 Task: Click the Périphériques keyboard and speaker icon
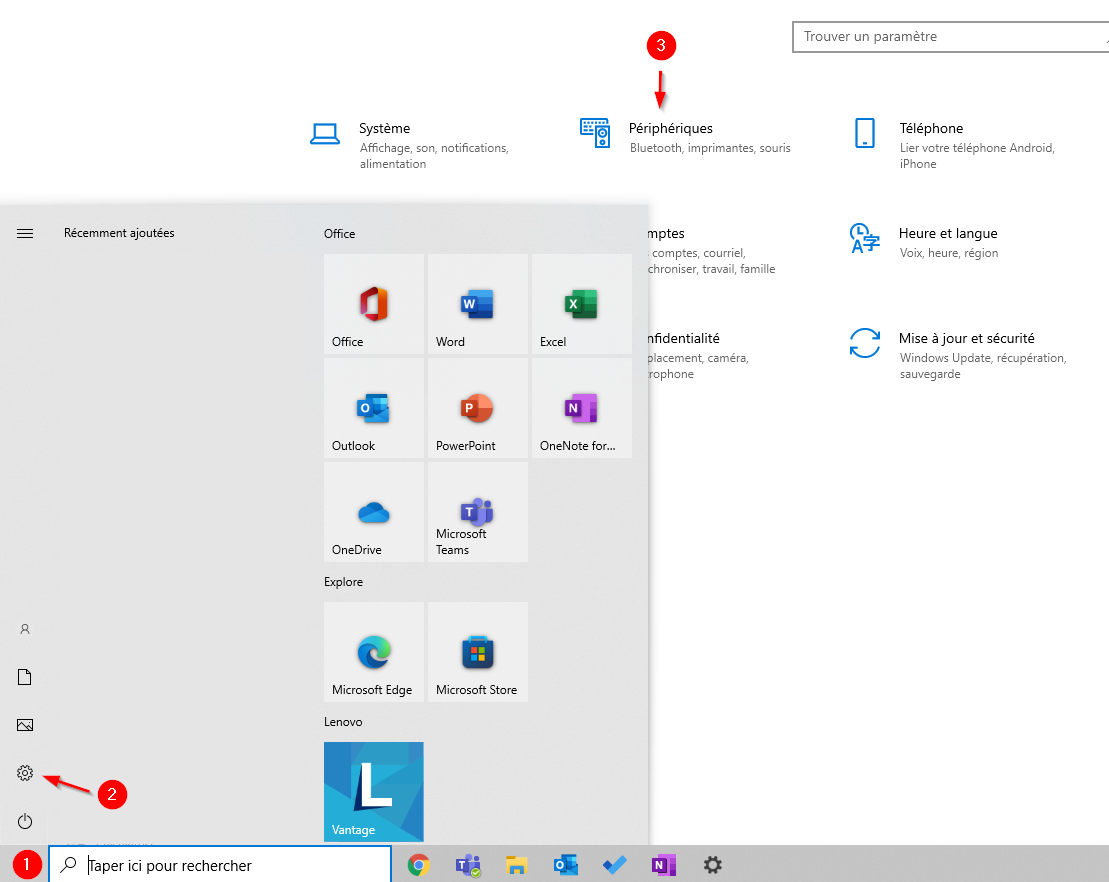[x=595, y=133]
